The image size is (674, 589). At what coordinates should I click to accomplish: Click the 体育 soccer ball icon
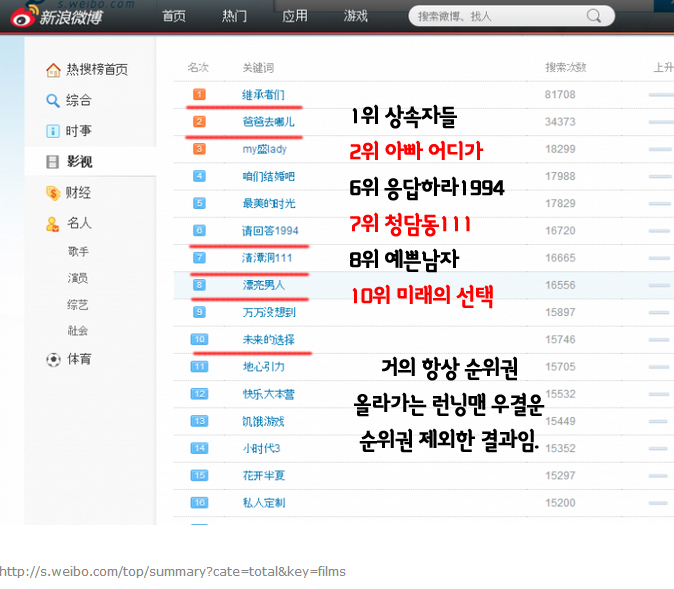click(x=53, y=359)
